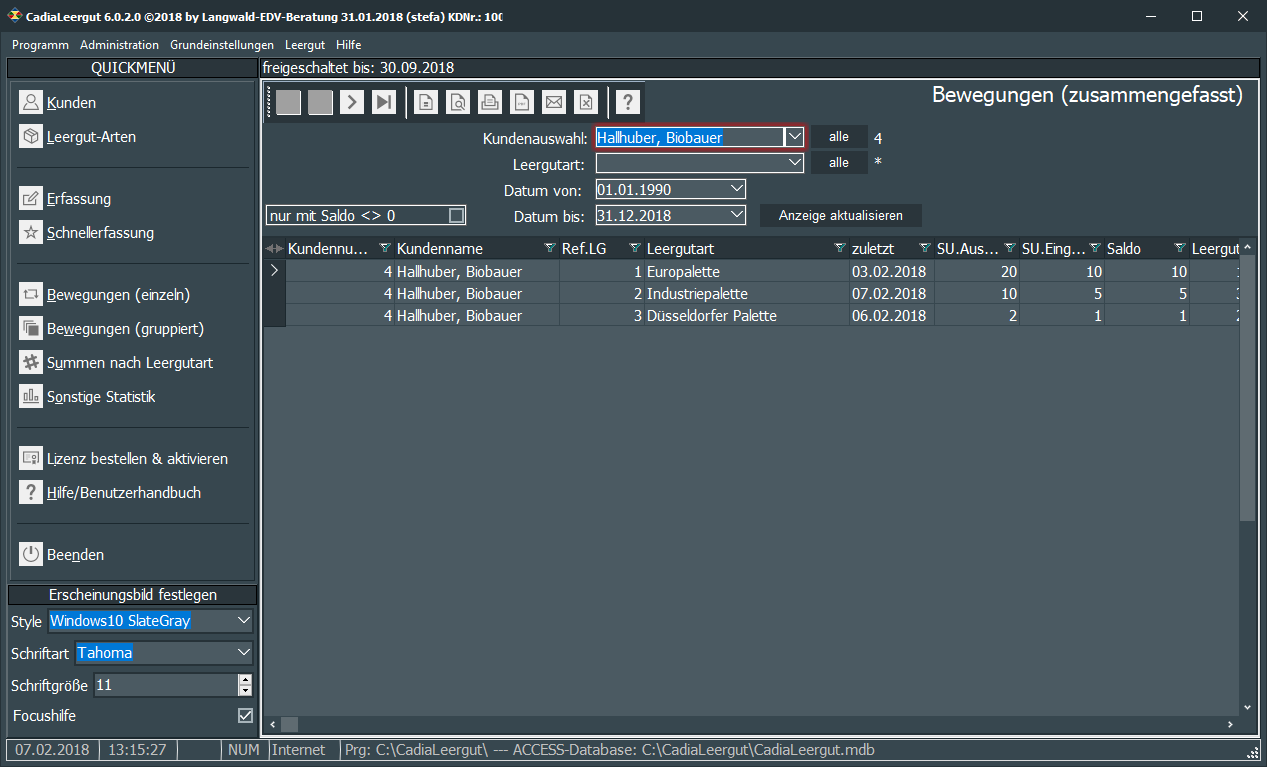The width and height of the screenshot is (1267, 767).
Task: Open the Style dropdown list
Action: 244,621
